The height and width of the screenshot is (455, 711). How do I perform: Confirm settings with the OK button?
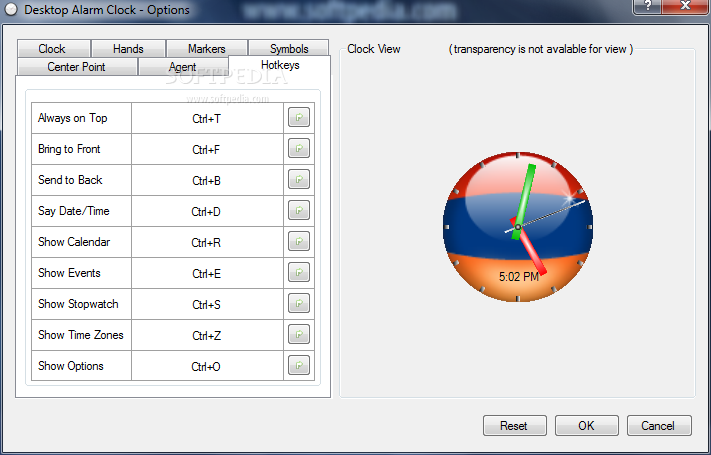(x=586, y=426)
